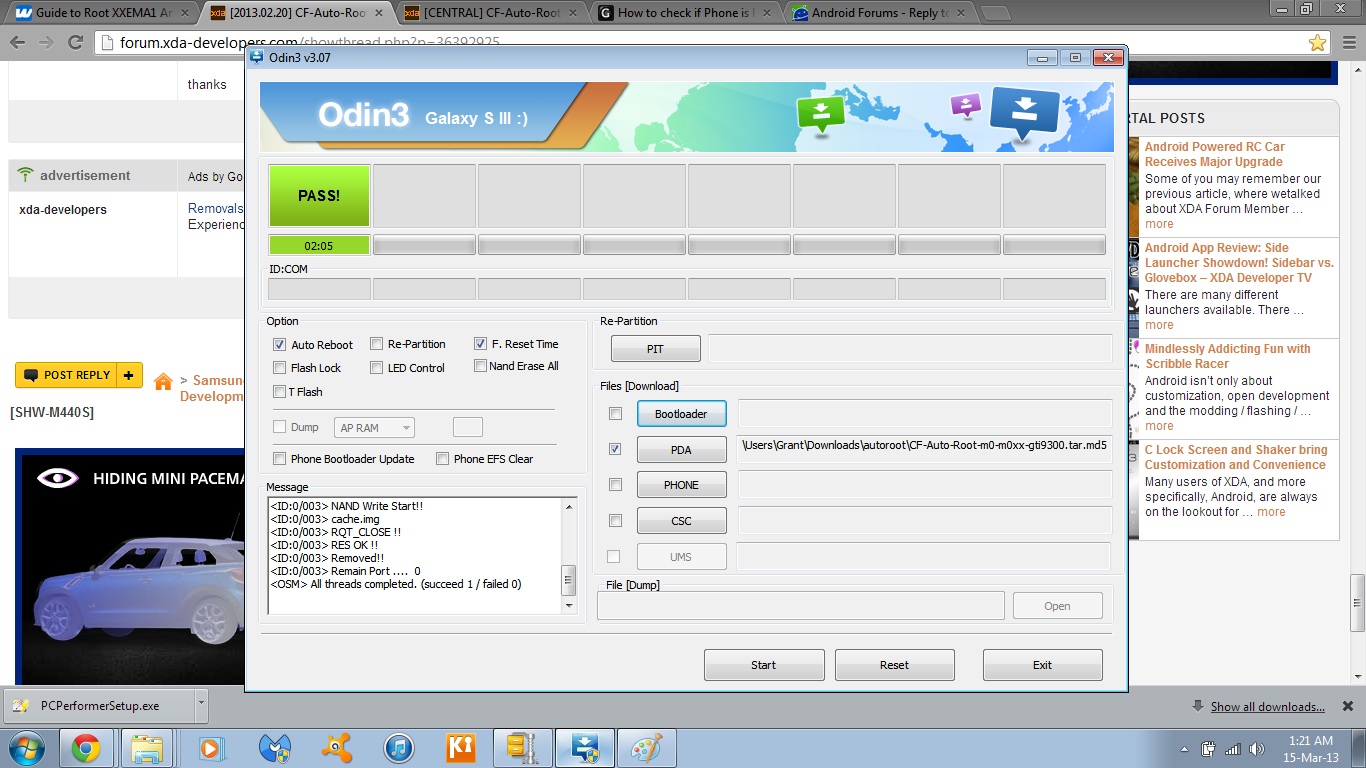
Task: Open the Paint icon in taskbar
Action: [648, 748]
